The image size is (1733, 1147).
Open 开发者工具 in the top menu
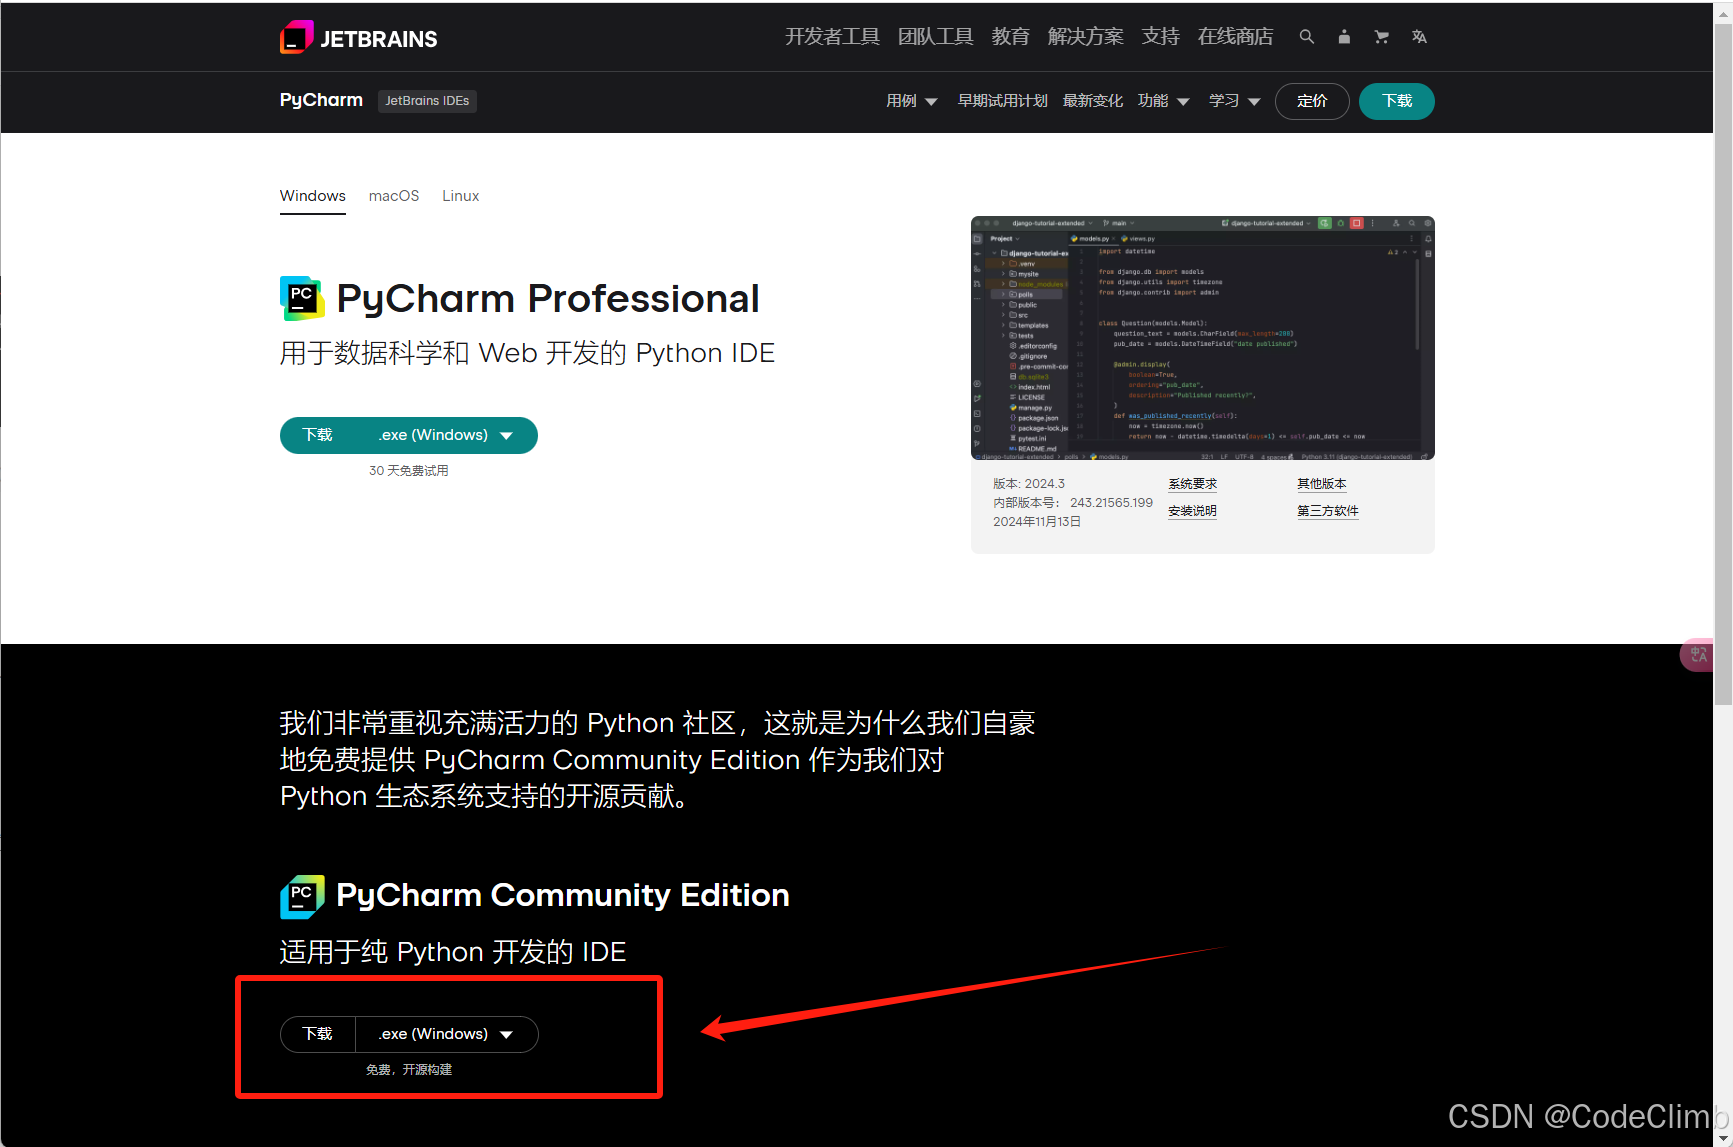(x=832, y=37)
